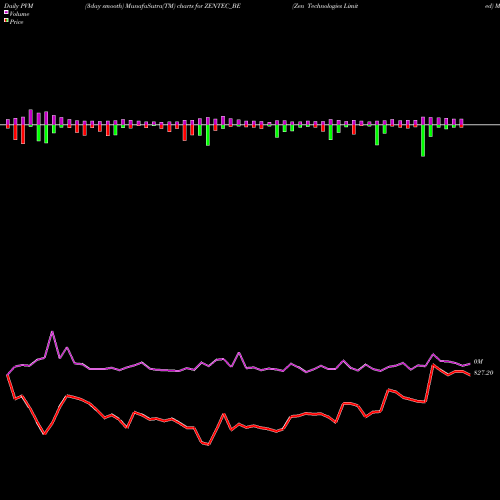The width and height of the screenshot is (500, 500).
Task: Click the 'Zen Technologies Limit' company name text
Action: coord(325,6)
